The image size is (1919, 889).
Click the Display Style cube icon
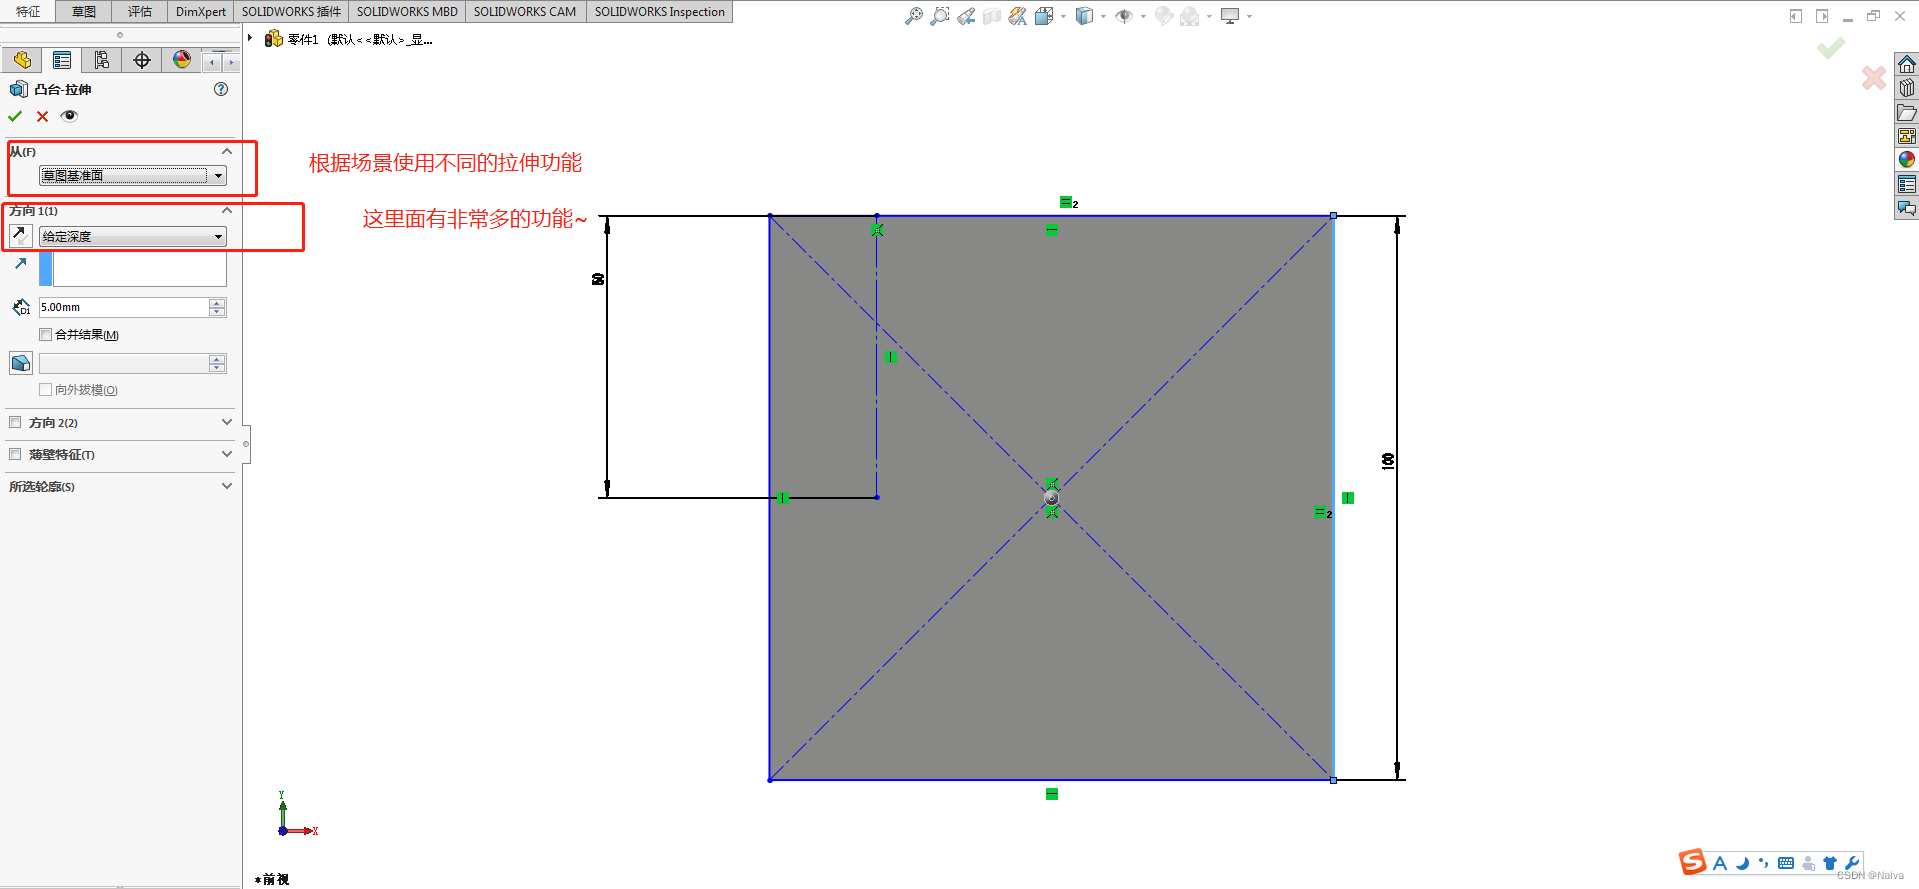[1084, 16]
